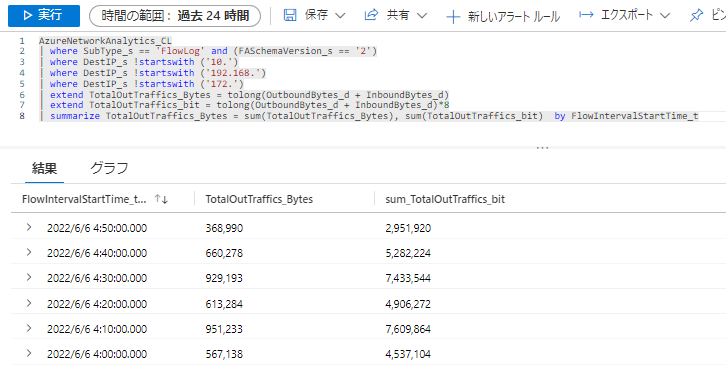The image size is (726, 368).
Task: Open the 時間の範囲 過去 24 時間 picker
Action: pyautogui.click(x=175, y=16)
